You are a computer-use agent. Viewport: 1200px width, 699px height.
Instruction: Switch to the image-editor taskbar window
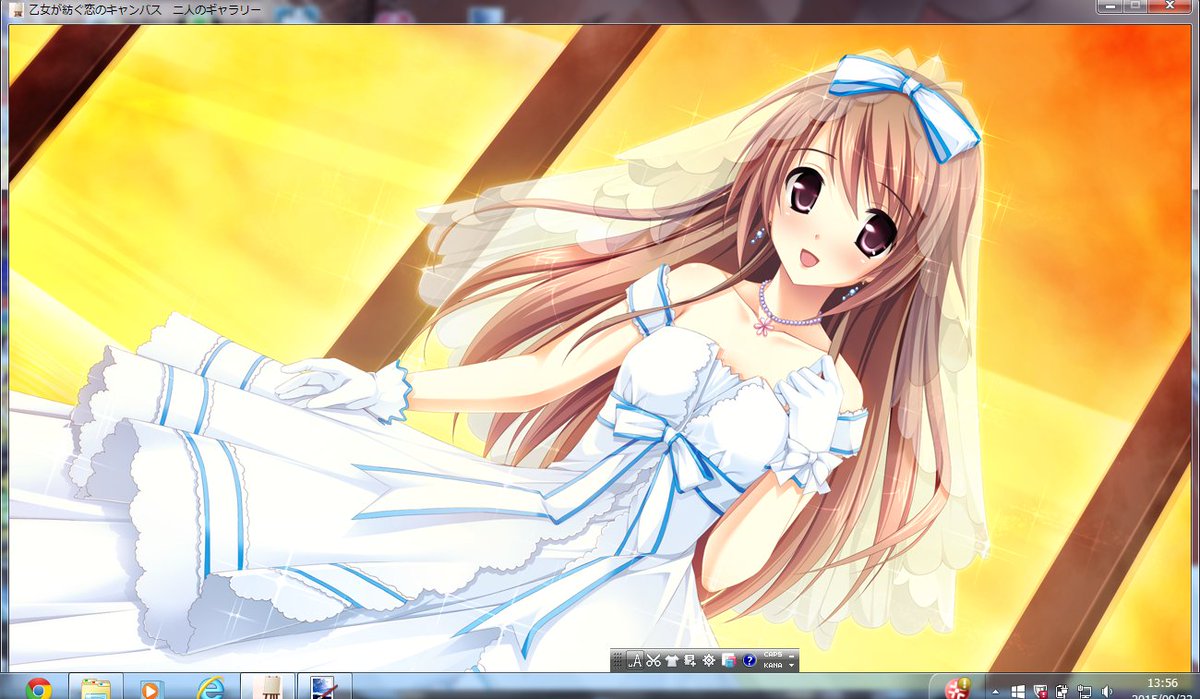pyautogui.click(x=325, y=686)
